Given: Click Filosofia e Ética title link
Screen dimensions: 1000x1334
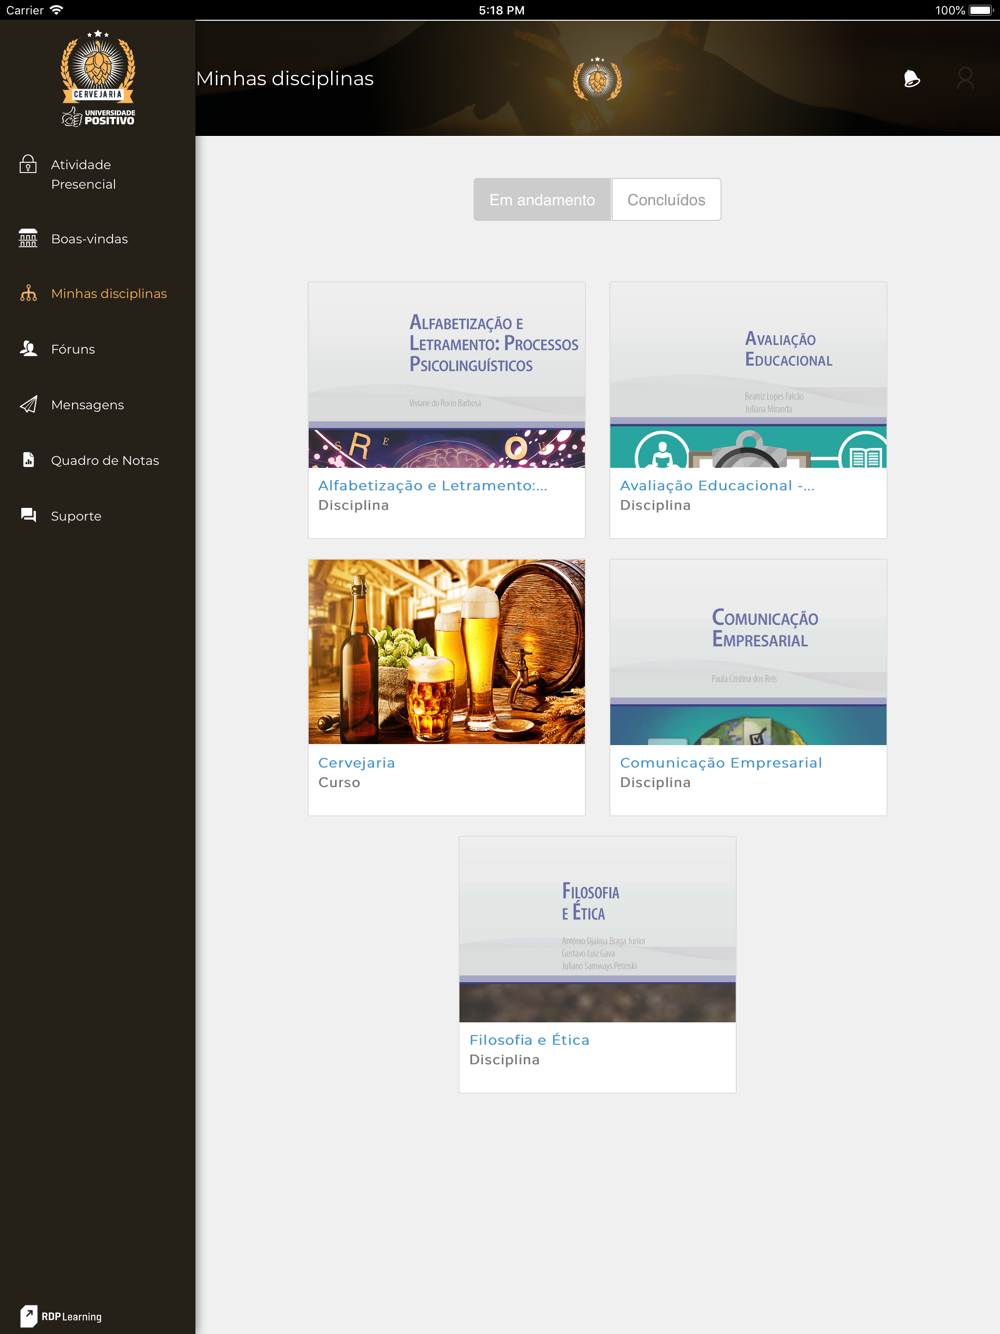Looking at the screenshot, I should (x=530, y=1040).
